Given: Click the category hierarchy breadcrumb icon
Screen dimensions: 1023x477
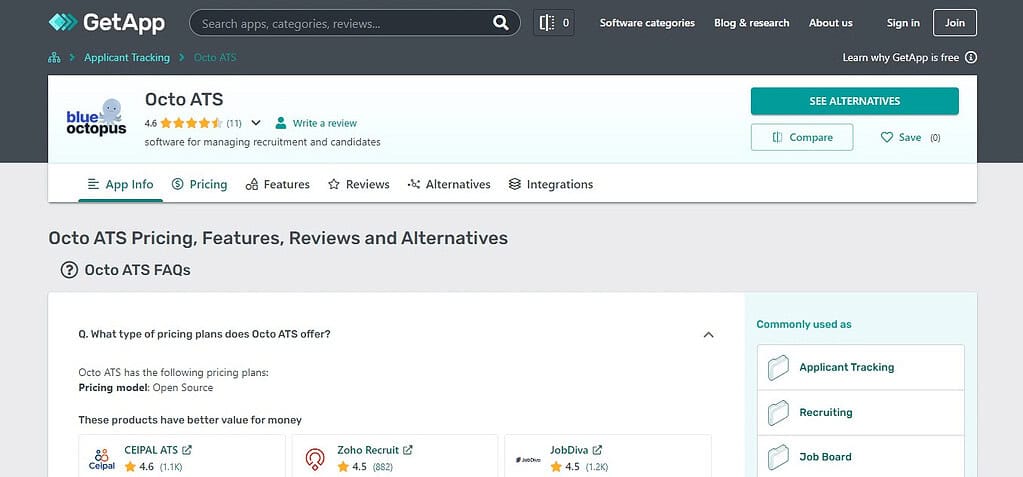Looking at the screenshot, I should pyautogui.click(x=54, y=57).
